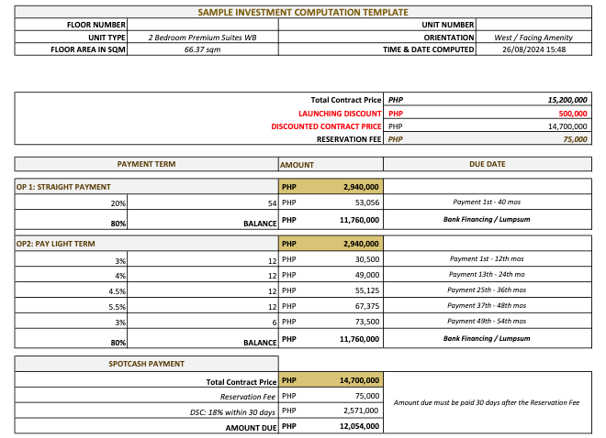Click the 53,056 monthly amount
Viewport: 606px width, 438px height.
[367, 203]
